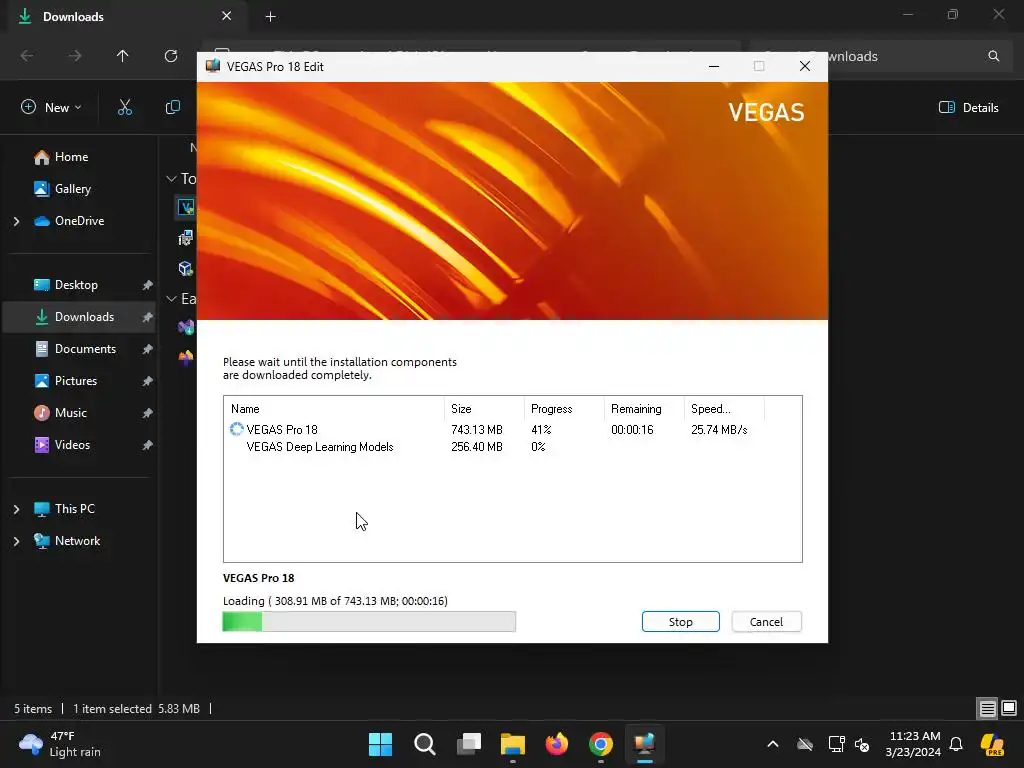
Task: Open the weather widget showing 47°F
Action: 60,744
